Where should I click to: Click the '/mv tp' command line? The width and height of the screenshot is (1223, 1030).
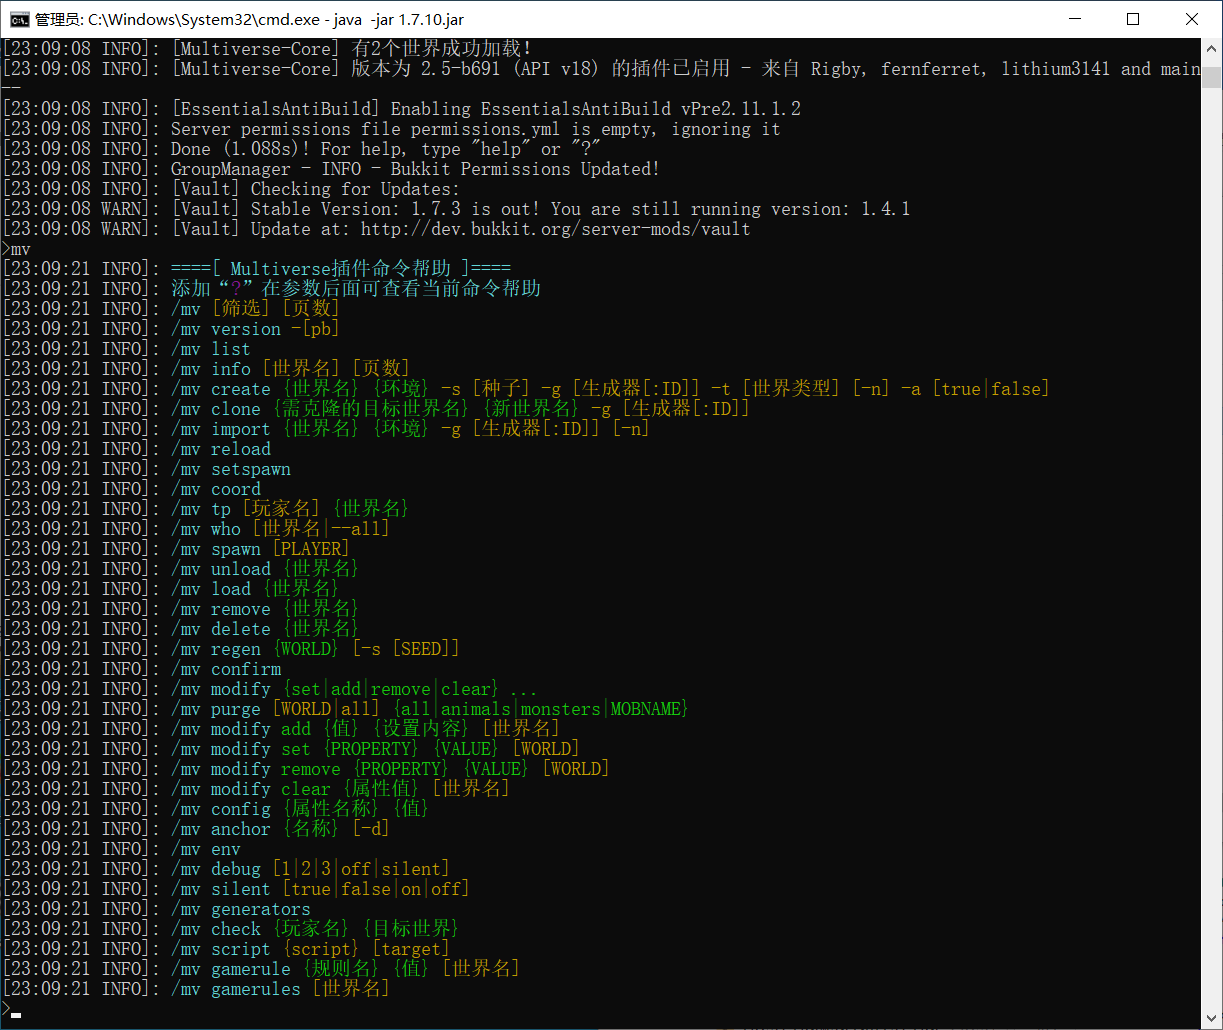coord(206,509)
